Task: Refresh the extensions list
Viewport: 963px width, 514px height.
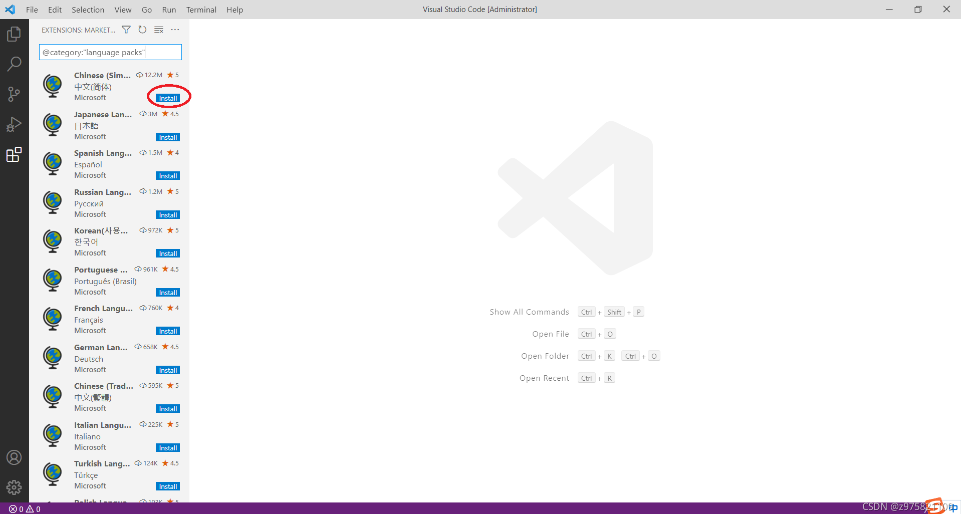Action: click(x=142, y=29)
